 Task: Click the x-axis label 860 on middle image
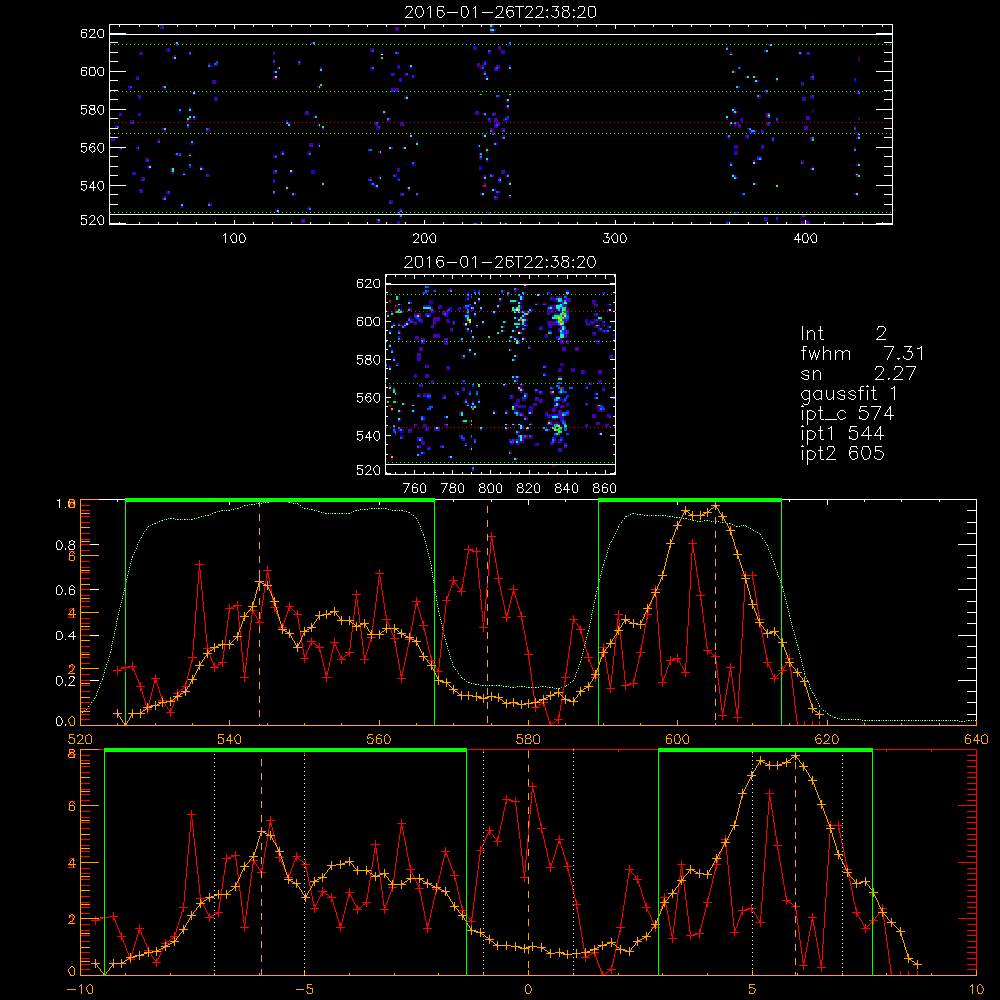(x=604, y=489)
